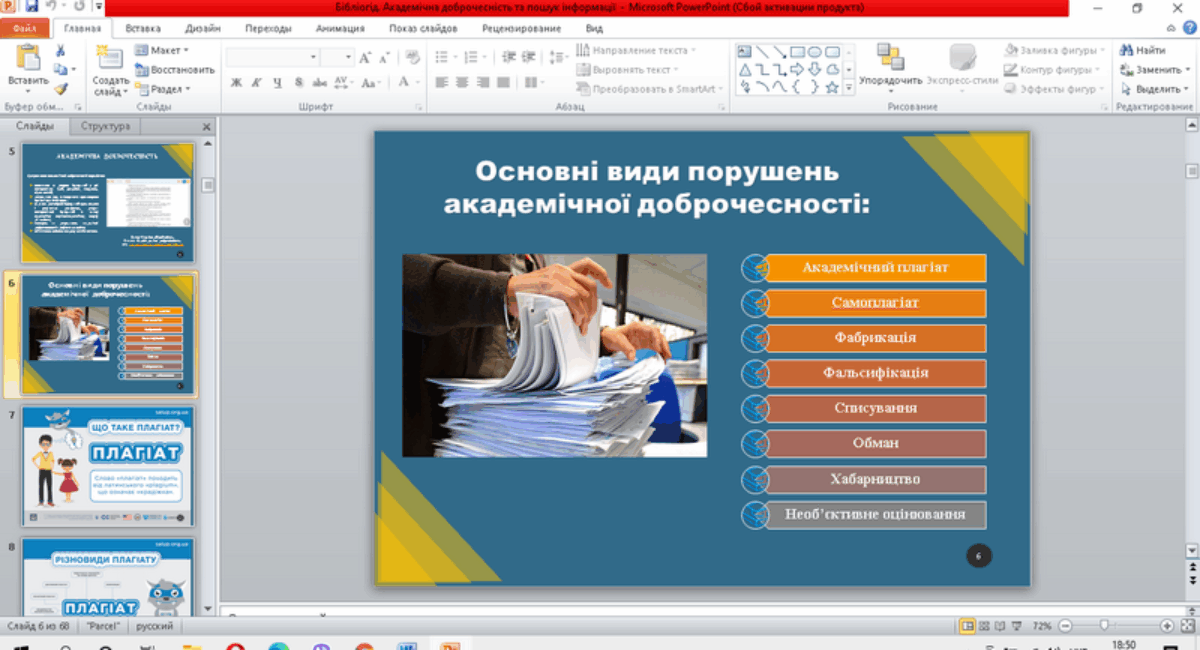The height and width of the screenshot is (650, 1200).
Task: Toggle strikethrough abc formatting
Action: click(x=319, y=83)
